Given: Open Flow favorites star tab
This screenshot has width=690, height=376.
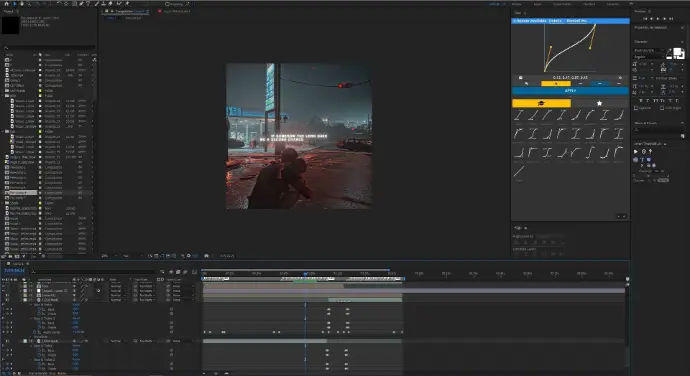Looking at the screenshot, I should tap(599, 103).
